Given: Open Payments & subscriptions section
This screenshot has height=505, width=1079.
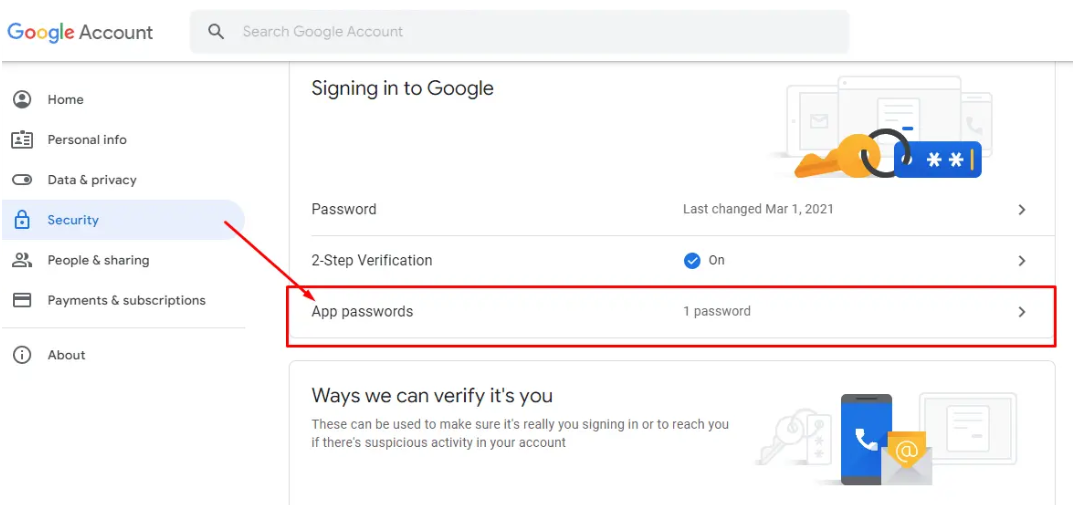Looking at the screenshot, I should [126, 300].
